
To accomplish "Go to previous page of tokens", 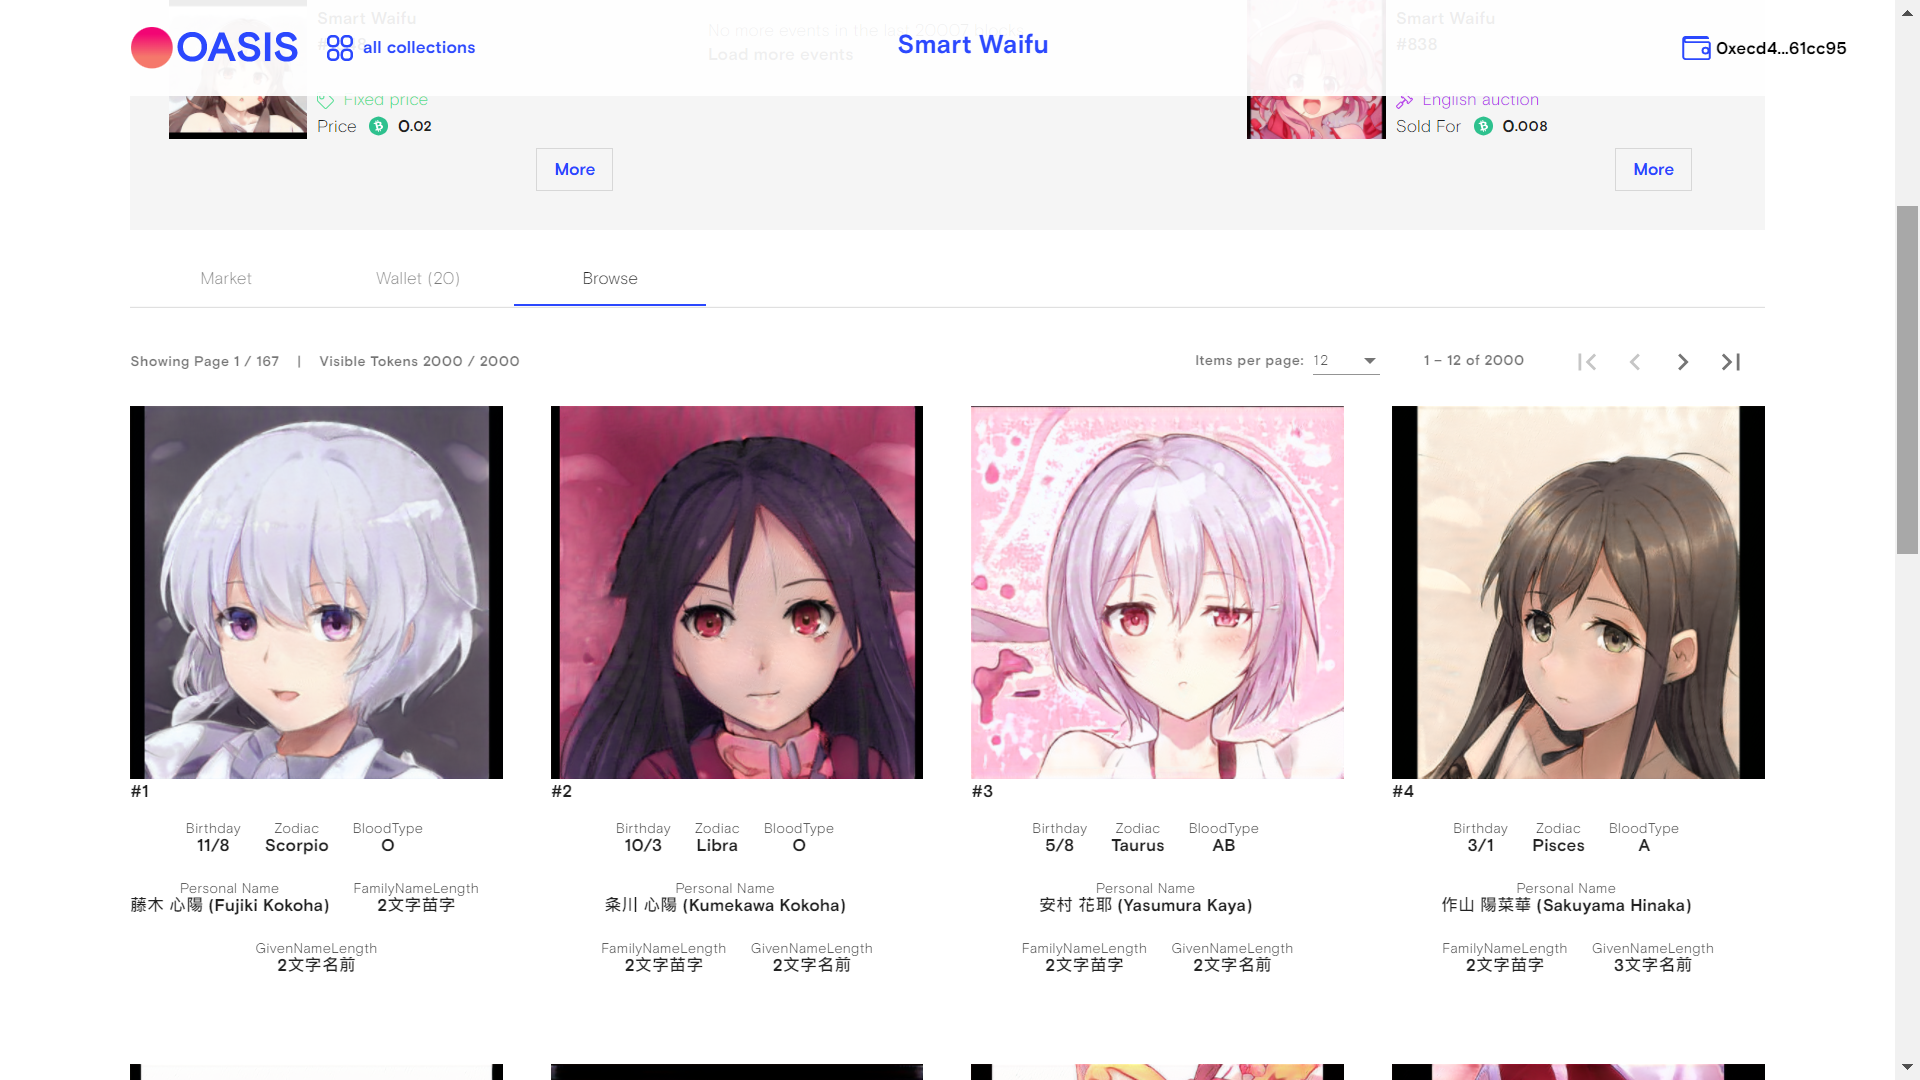I will [1635, 362].
